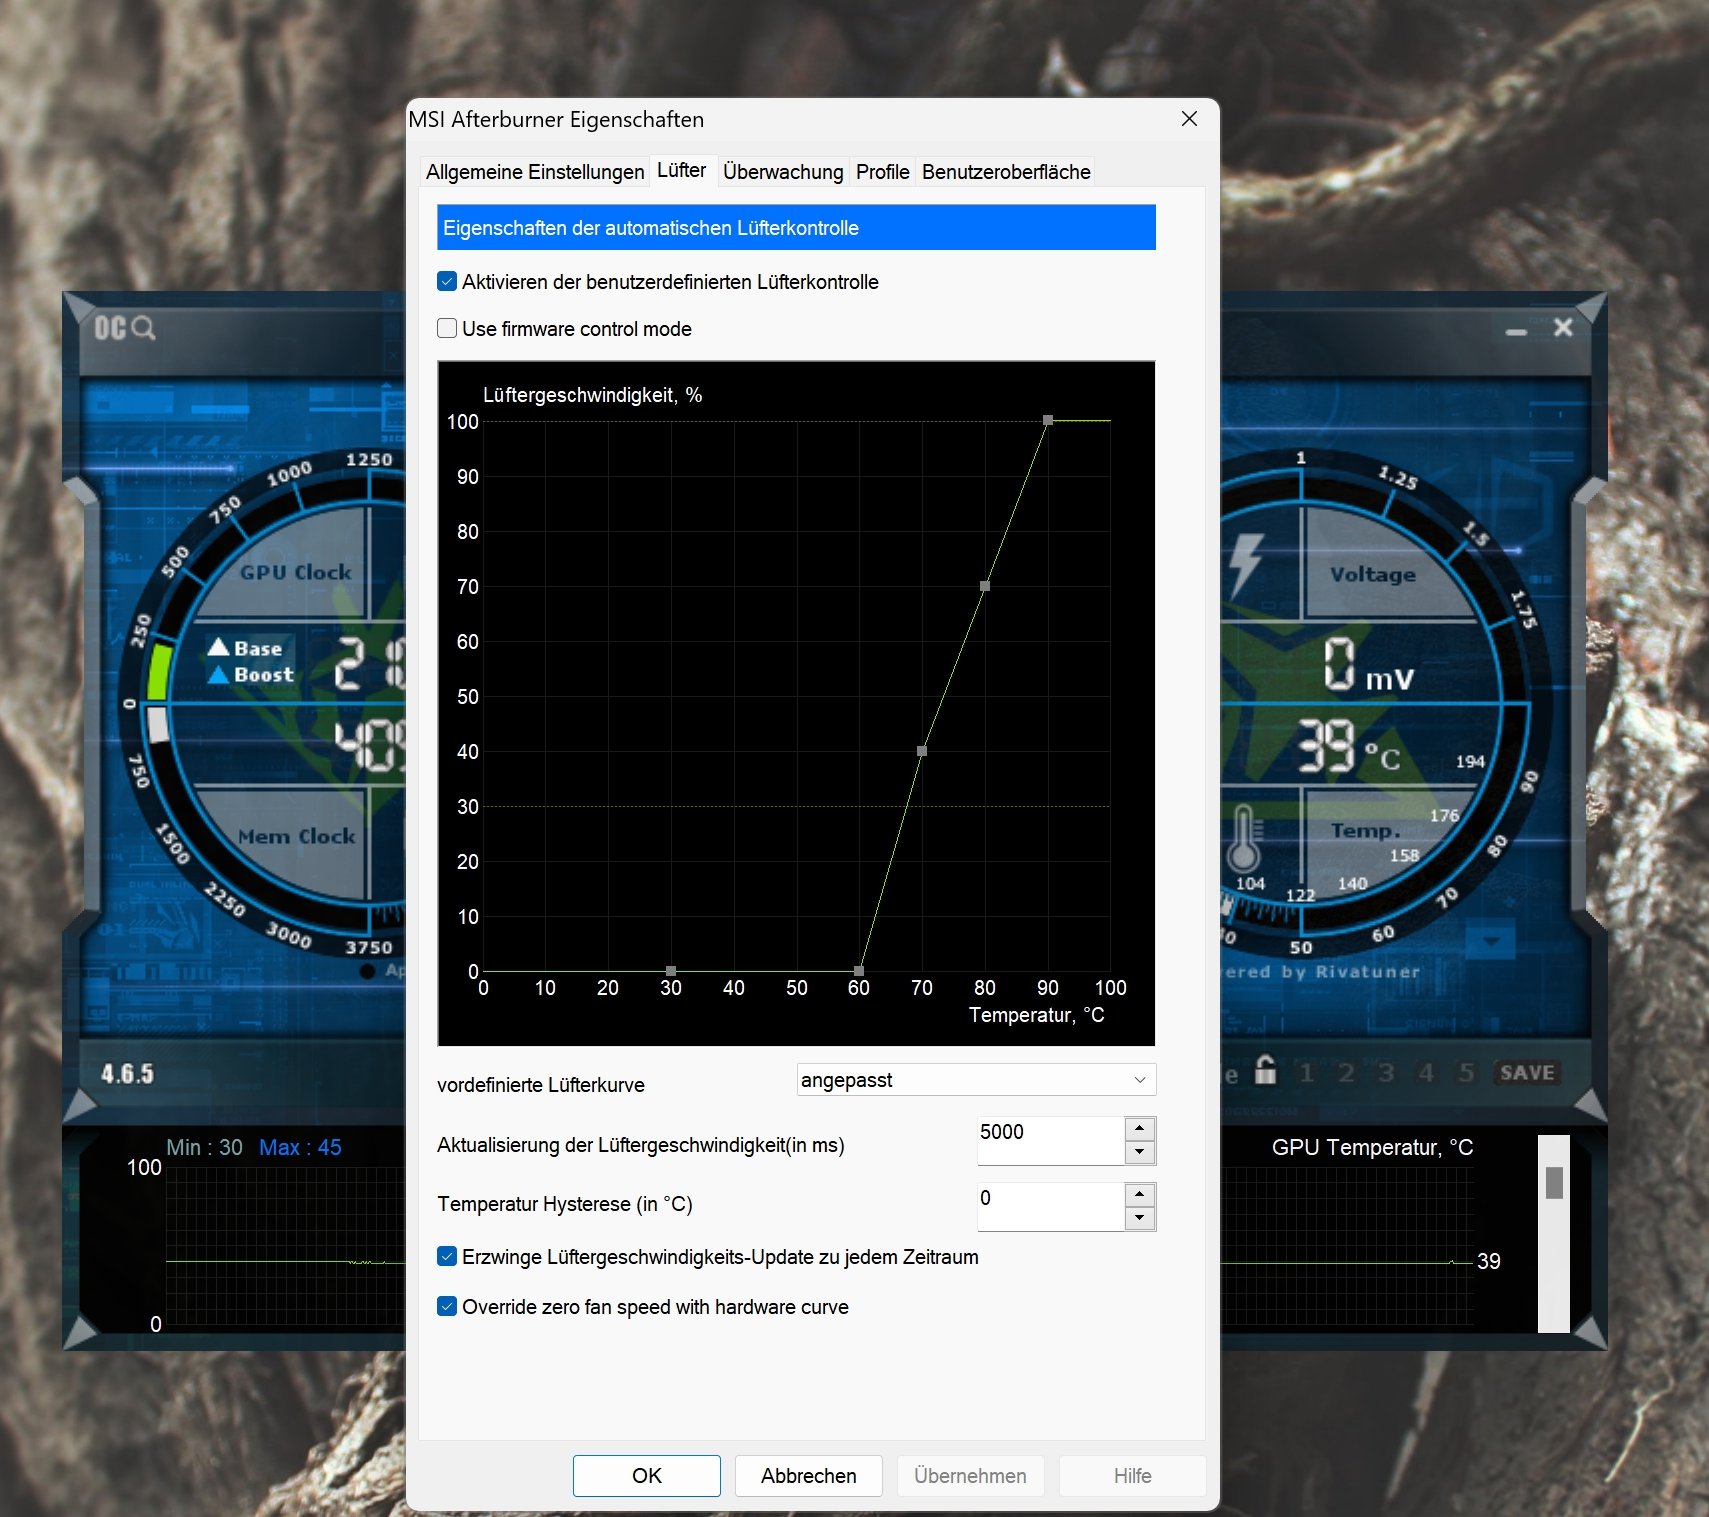This screenshot has width=1709, height=1517.
Task: Select profile slot 3 in Afterburner
Action: (1386, 1073)
